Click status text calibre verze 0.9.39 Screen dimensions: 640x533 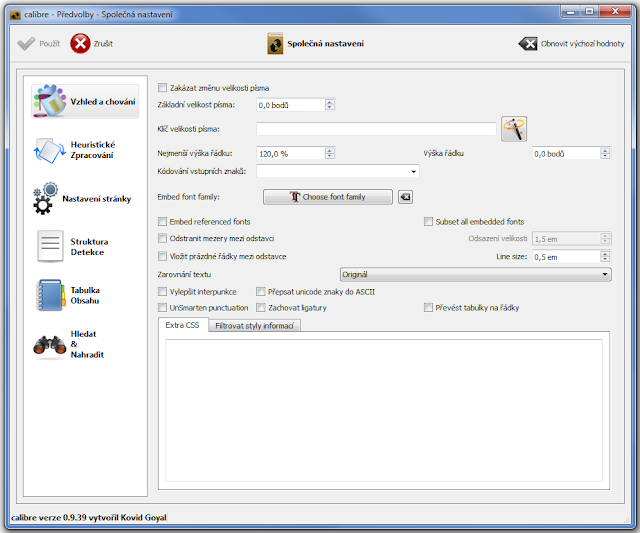(89, 517)
